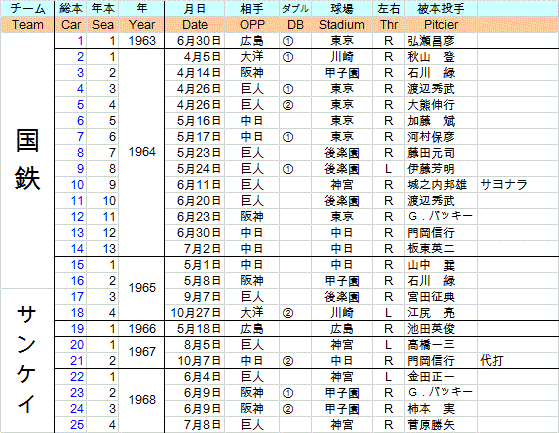This screenshot has width=559, height=433.
Task: Click the Car column header
Action: click(x=71, y=25)
